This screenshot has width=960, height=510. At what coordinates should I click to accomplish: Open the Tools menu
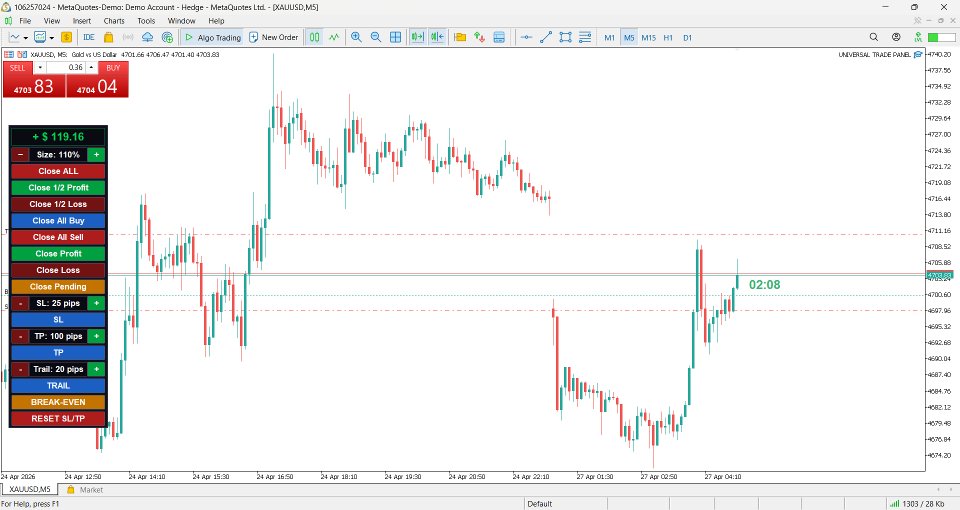point(146,21)
